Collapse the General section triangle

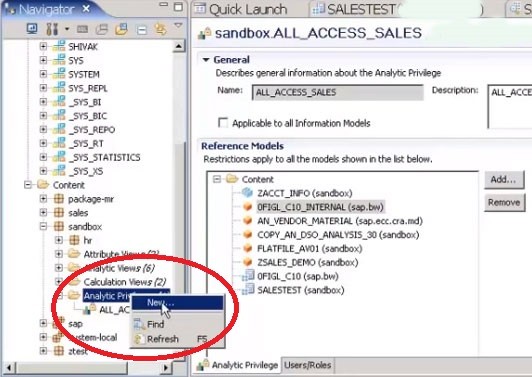(206, 60)
